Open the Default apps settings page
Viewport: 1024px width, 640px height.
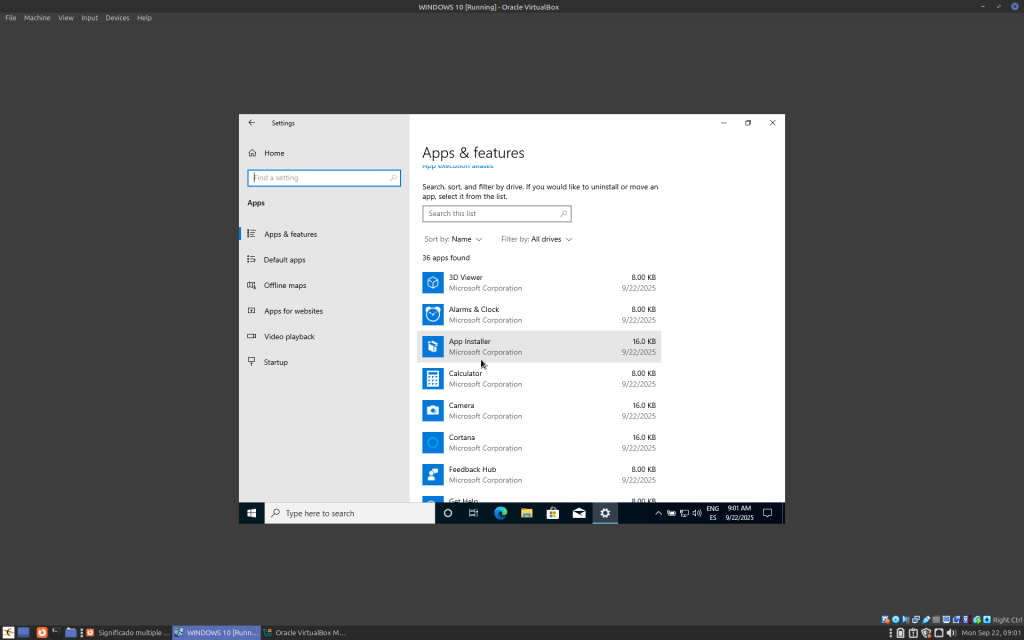284,260
